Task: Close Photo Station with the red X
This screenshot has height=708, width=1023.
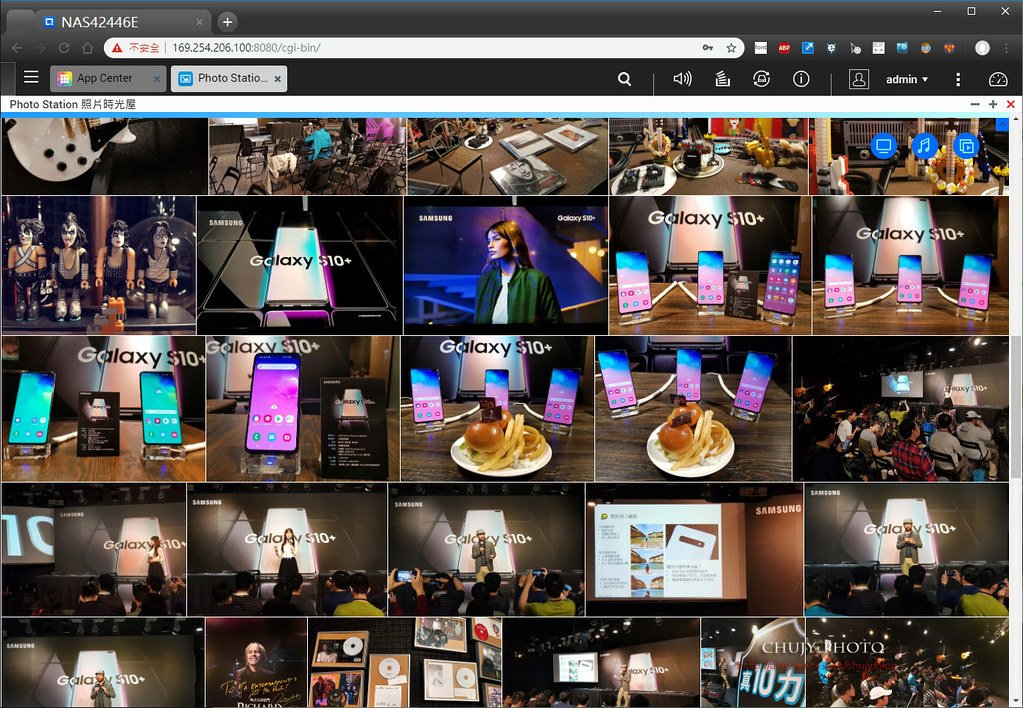Action: (1011, 104)
